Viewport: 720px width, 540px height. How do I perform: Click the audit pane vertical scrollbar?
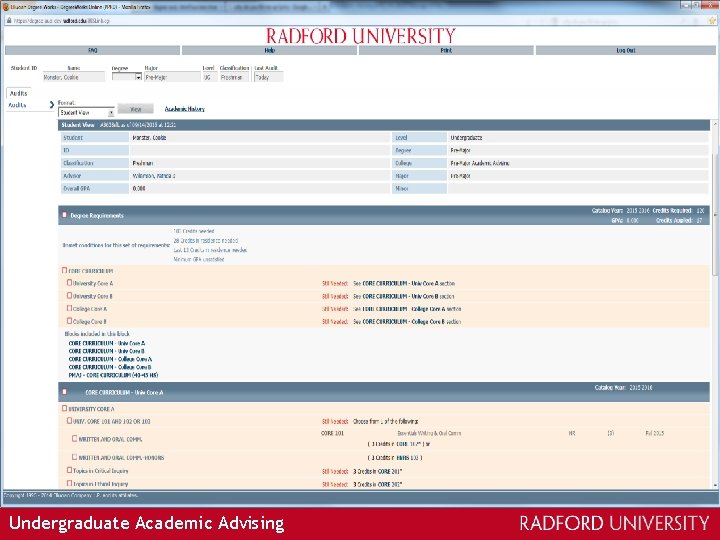[x=715, y=216]
